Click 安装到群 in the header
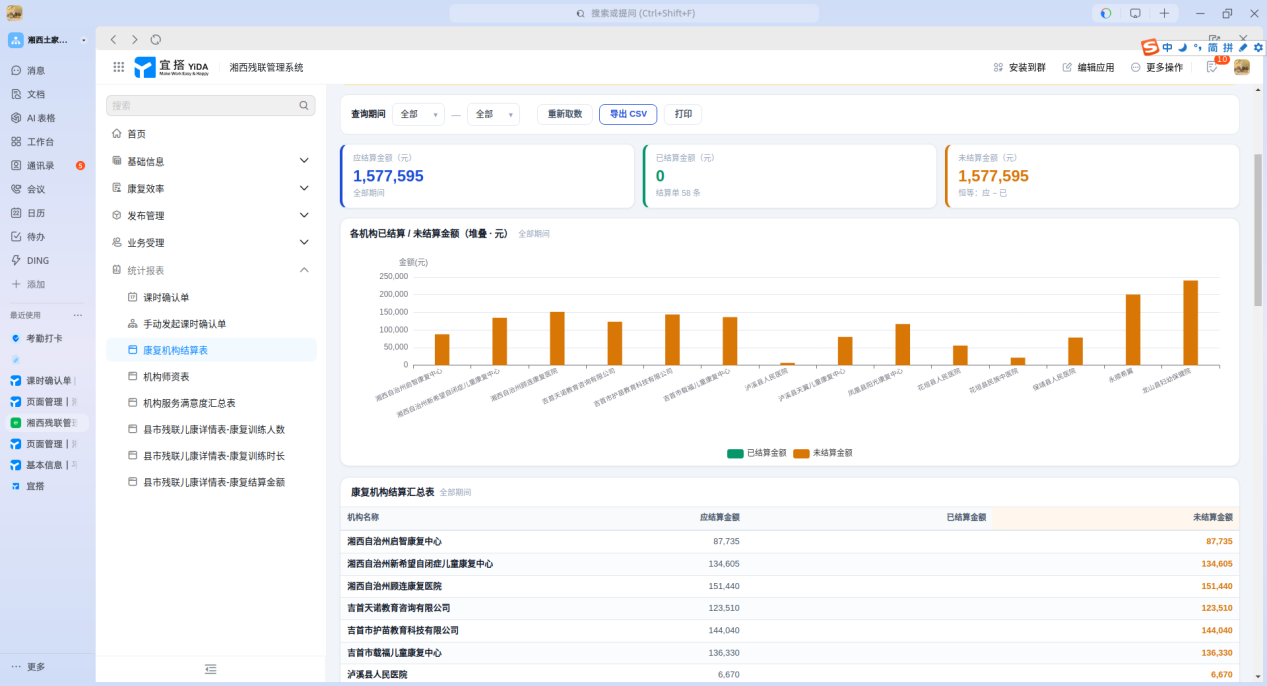The width and height of the screenshot is (1267, 686). tap(1019, 67)
